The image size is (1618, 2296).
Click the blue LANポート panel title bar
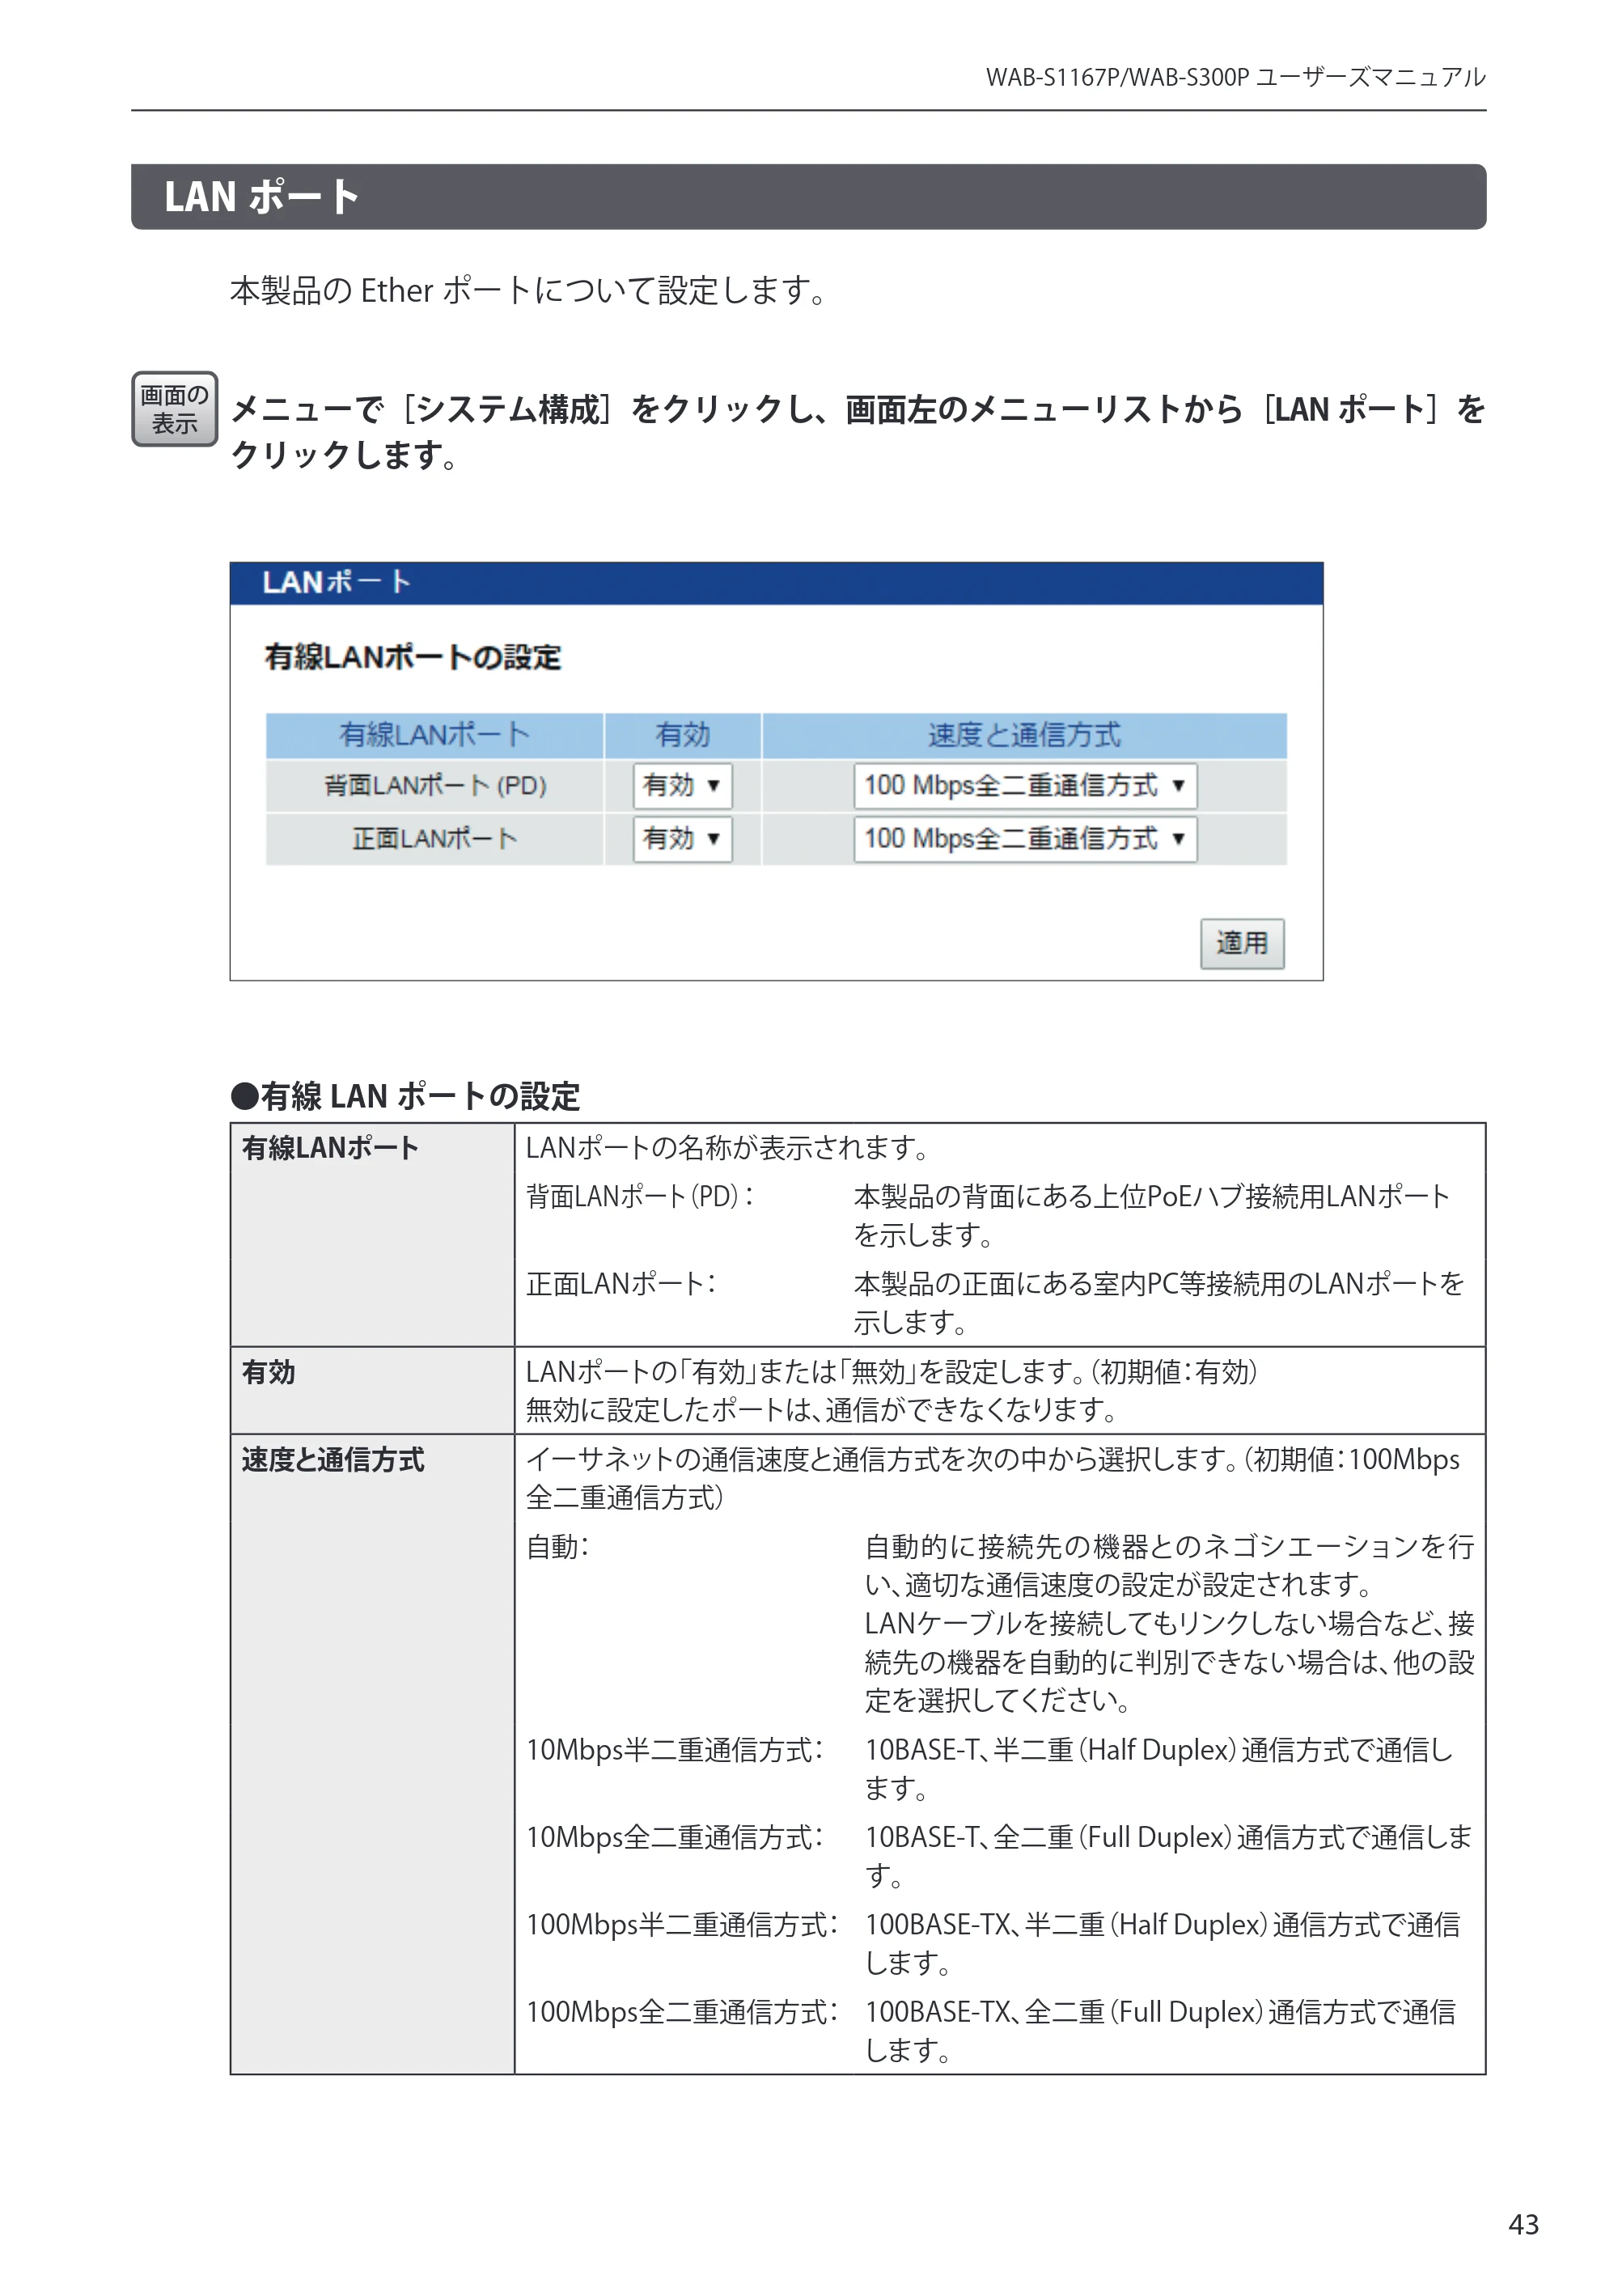pos(776,583)
